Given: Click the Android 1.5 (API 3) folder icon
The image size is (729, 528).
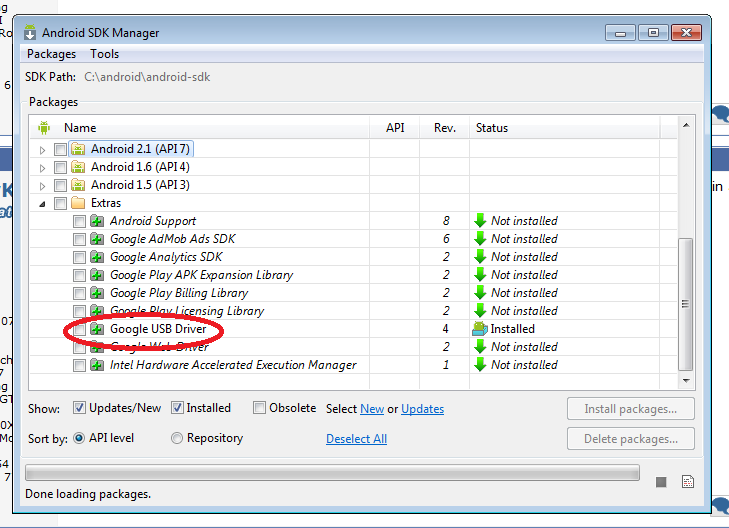Looking at the screenshot, I should coord(78,185).
